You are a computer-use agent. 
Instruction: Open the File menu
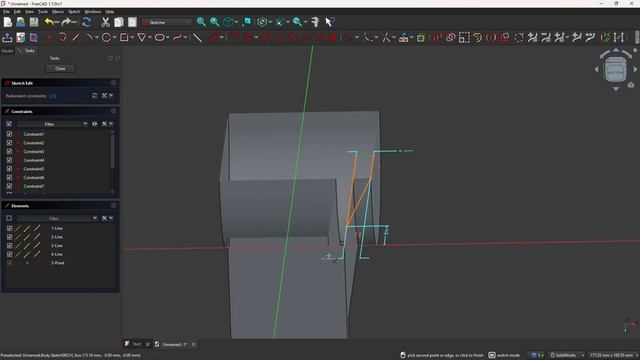pyautogui.click(x=6, y=12)
